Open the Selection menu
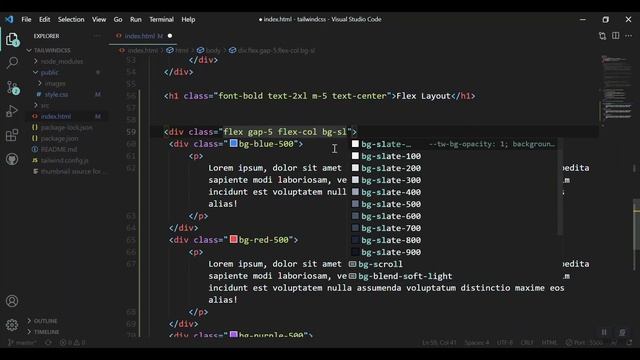Viewport: 640px width, 360px height. 71,19
